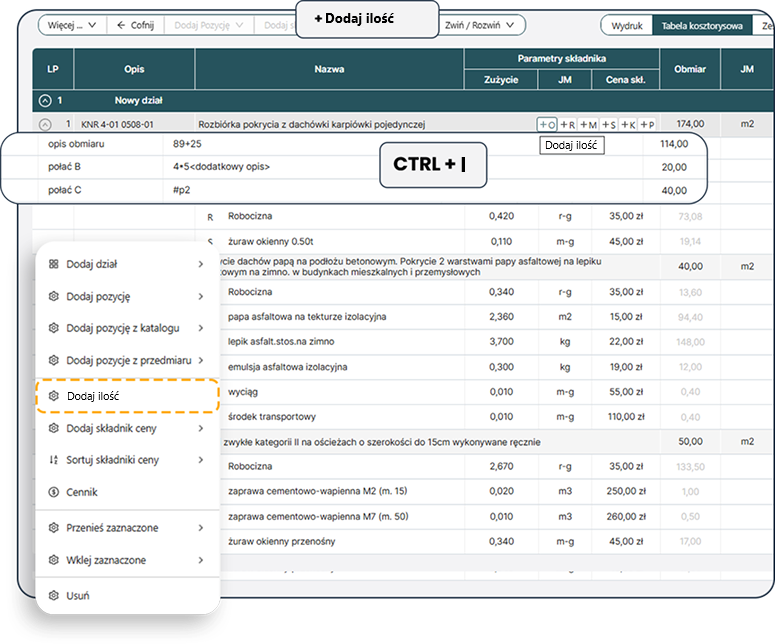Collapse position KNR 4-01 0508-01 row
775x644 pixels.
point(45,125)
